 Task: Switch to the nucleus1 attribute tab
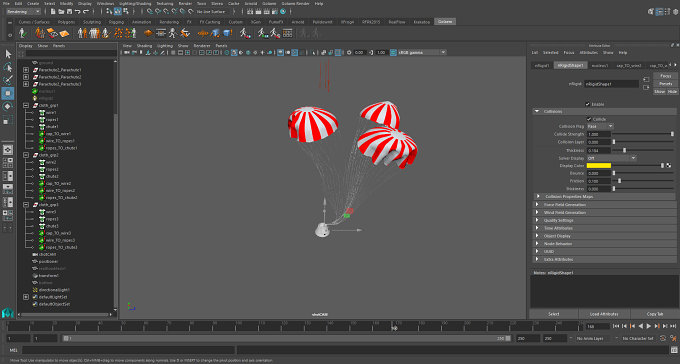click(x=600, y=66)
